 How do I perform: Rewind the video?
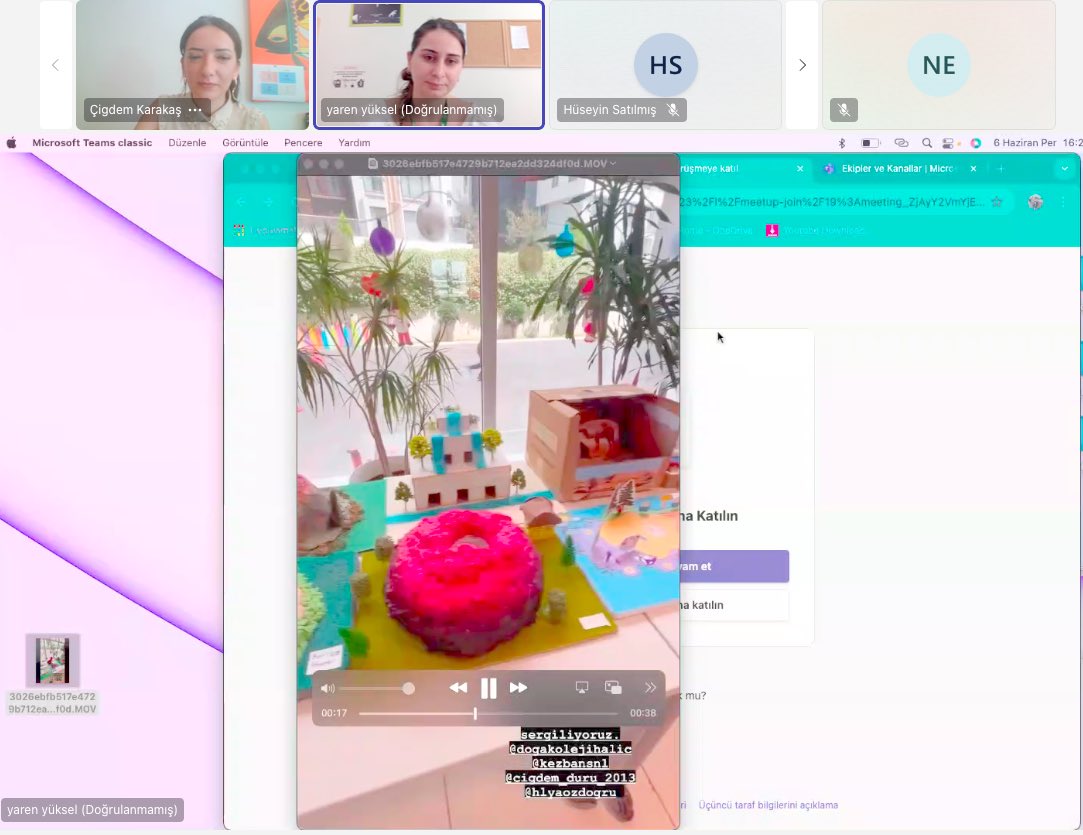(x=458, y=688)
